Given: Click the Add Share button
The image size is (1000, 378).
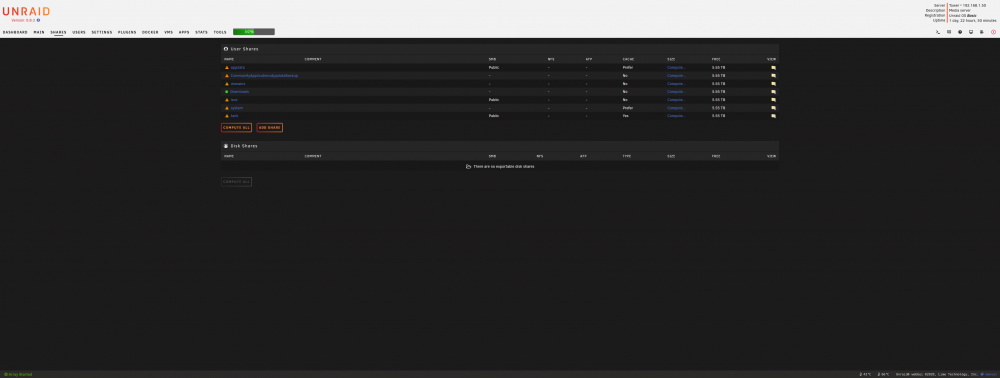Looking at the screenshot, I should (270, 127).
